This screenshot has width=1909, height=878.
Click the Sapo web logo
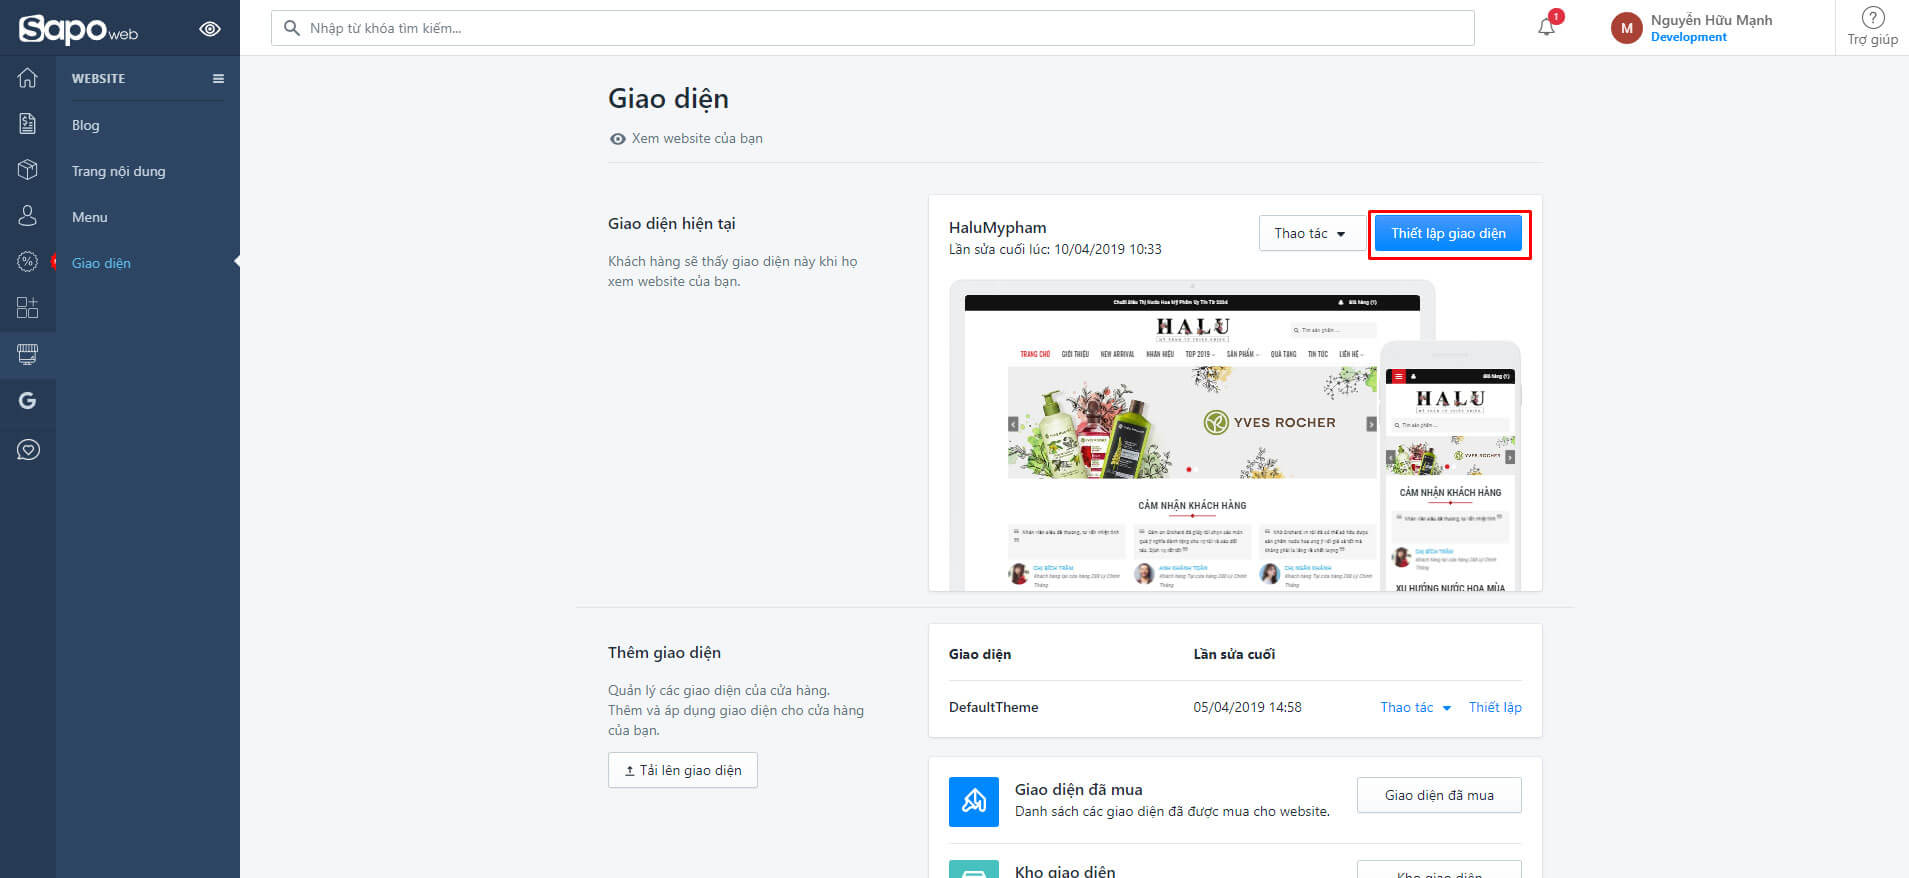(x=78, y=29)
